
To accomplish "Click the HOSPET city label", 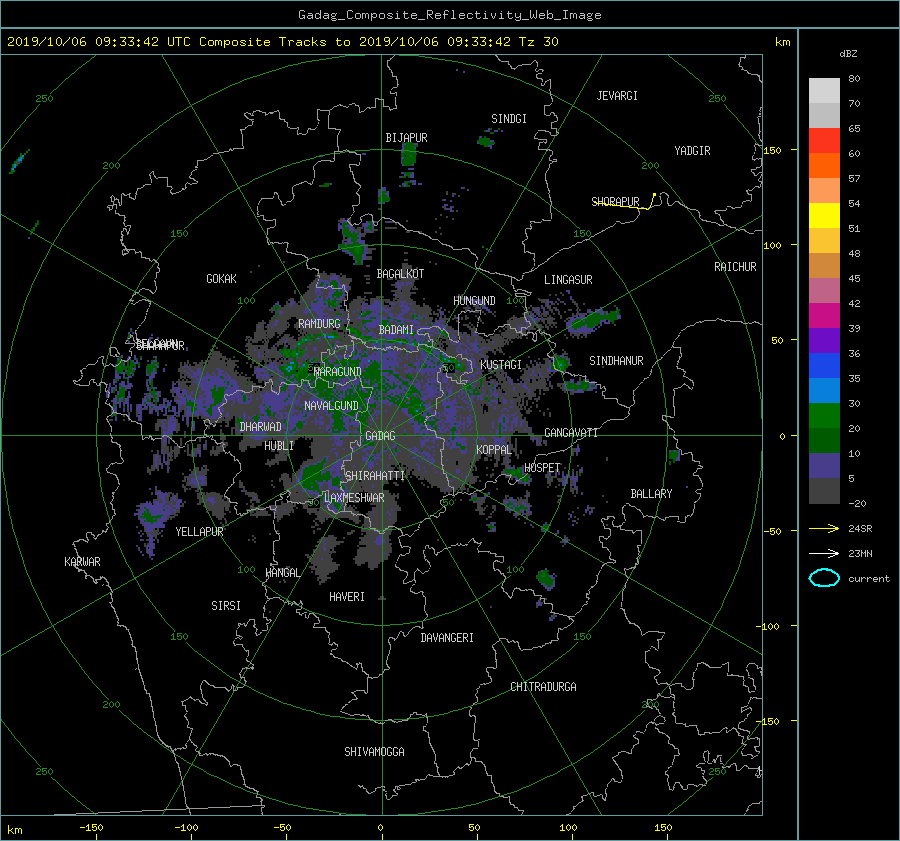I will click(x=542, y=468).
